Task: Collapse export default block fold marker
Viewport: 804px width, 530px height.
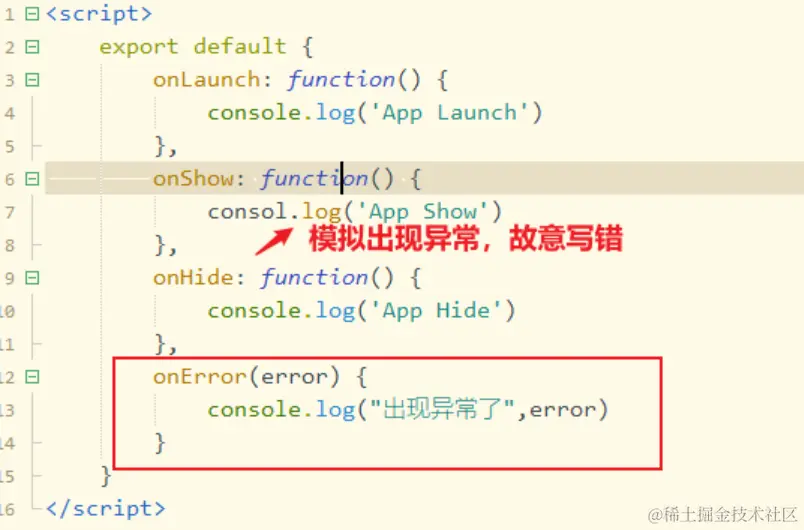Action: pos(32,47)
